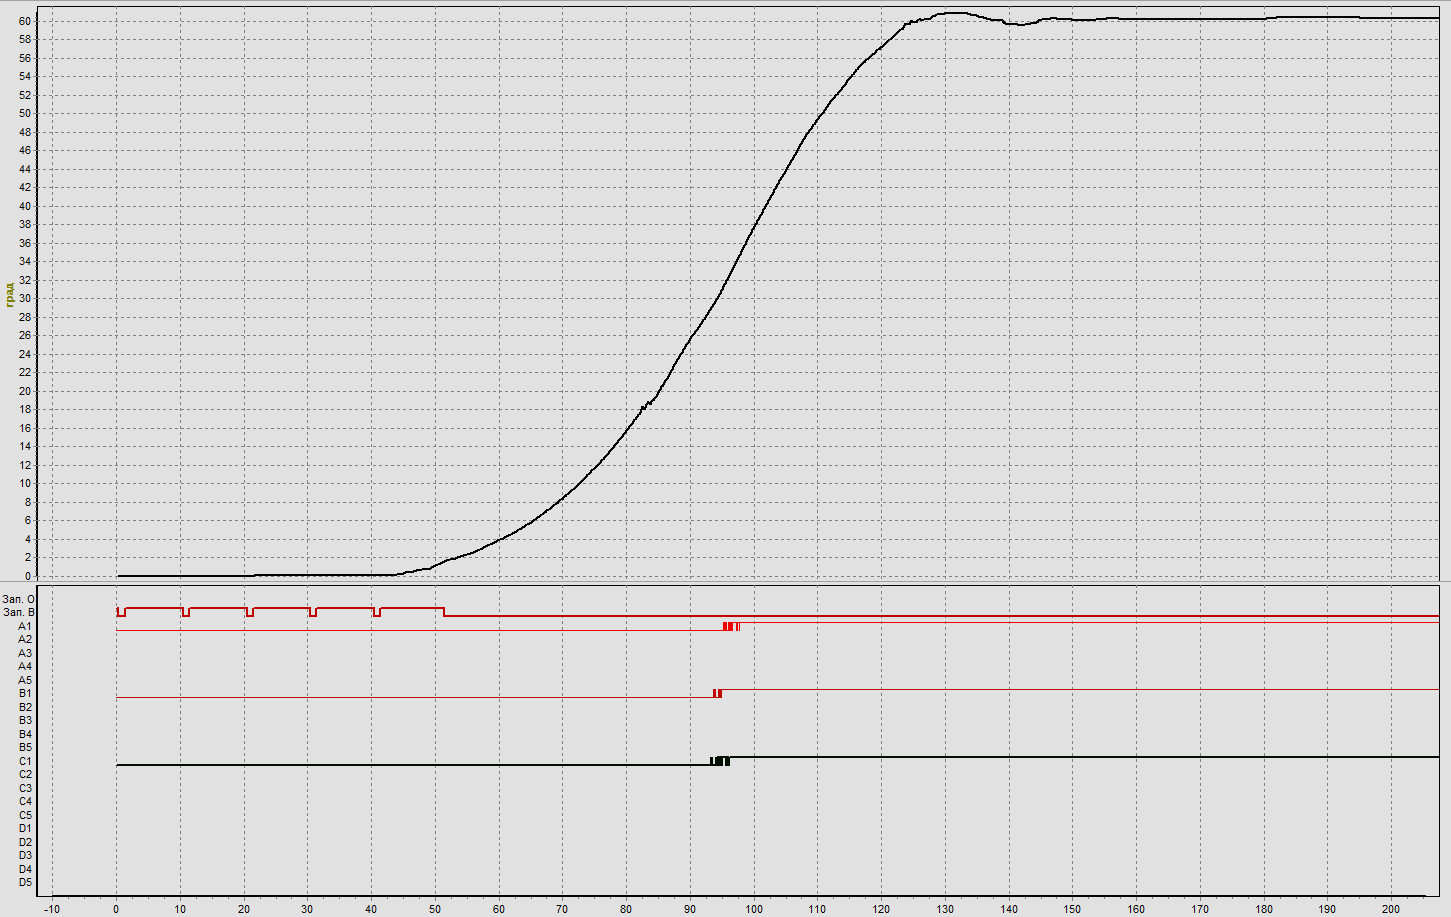Select the C1 channel label
Viewport: 1451px width, 917px height.
click(x=25, y=761)
